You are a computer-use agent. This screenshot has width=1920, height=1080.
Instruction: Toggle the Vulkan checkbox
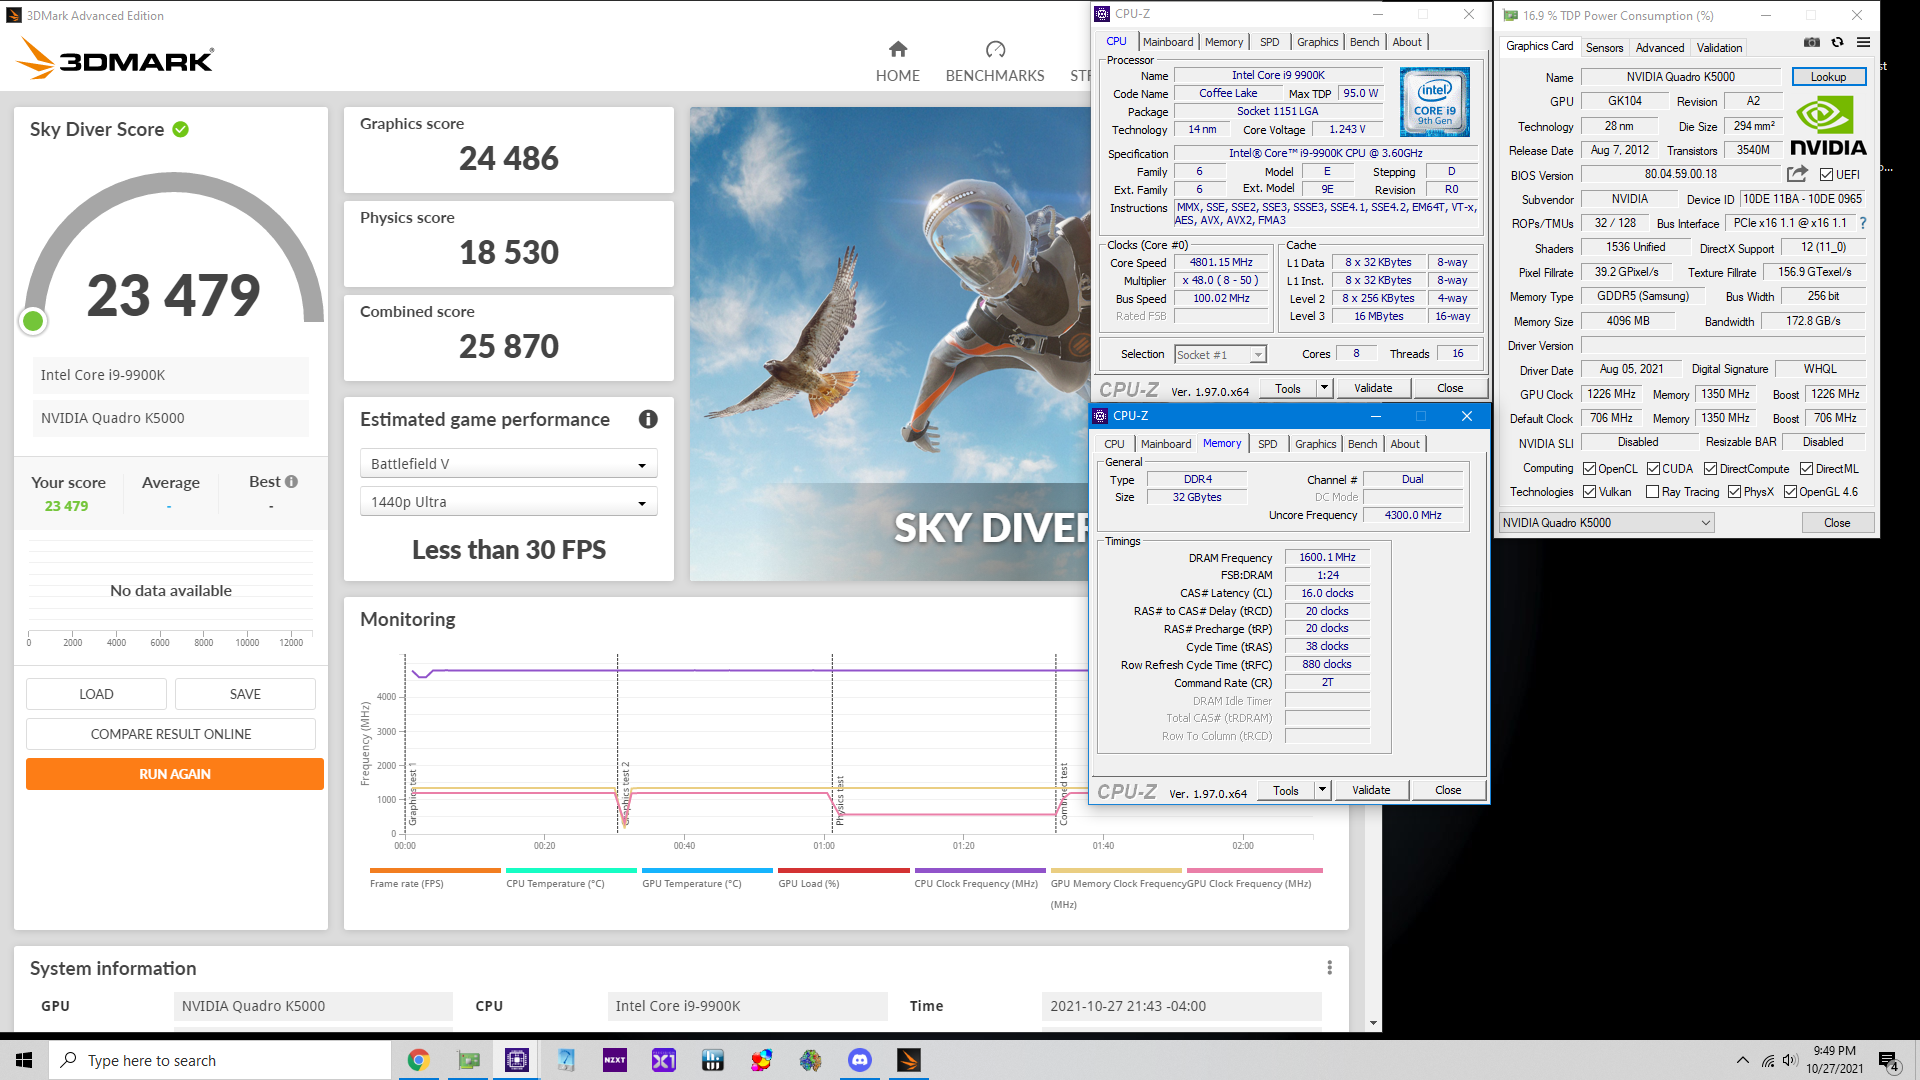[x=1589, y=491]
